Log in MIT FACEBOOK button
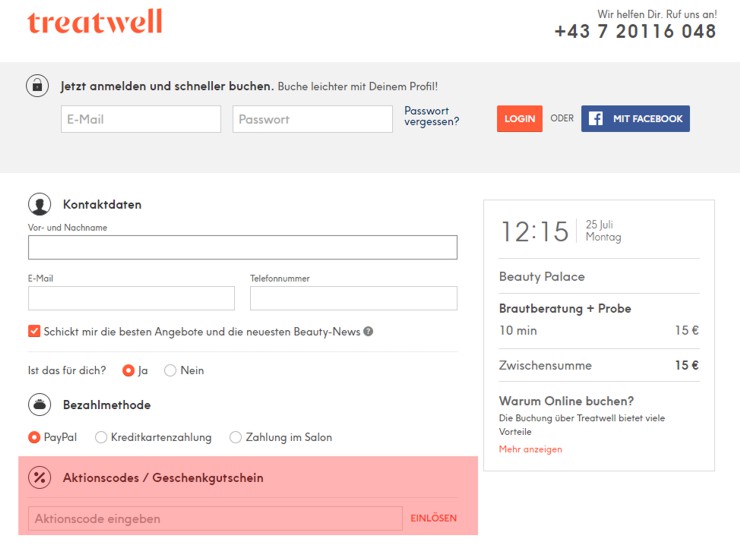 pyautogui.click(x=635, y=118)
